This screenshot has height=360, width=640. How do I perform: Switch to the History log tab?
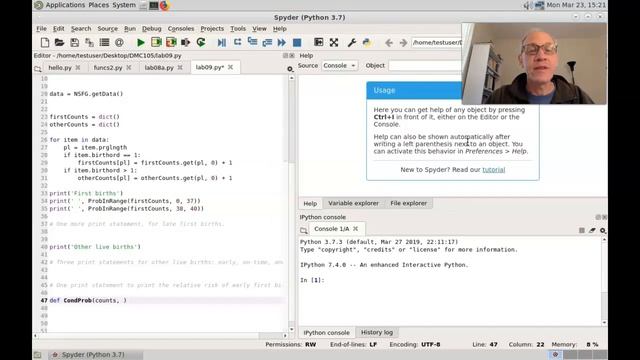click(x=377, y=333)
